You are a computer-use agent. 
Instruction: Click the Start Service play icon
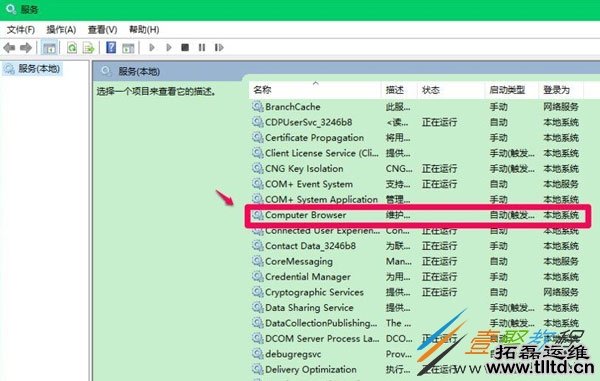click(x=152, y=47)
